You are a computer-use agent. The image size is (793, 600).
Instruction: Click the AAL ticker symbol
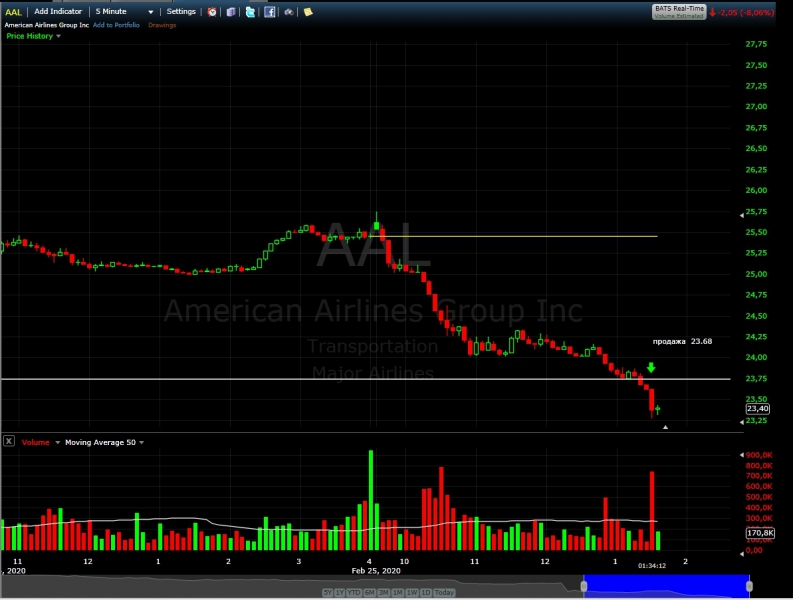(13, 12)
